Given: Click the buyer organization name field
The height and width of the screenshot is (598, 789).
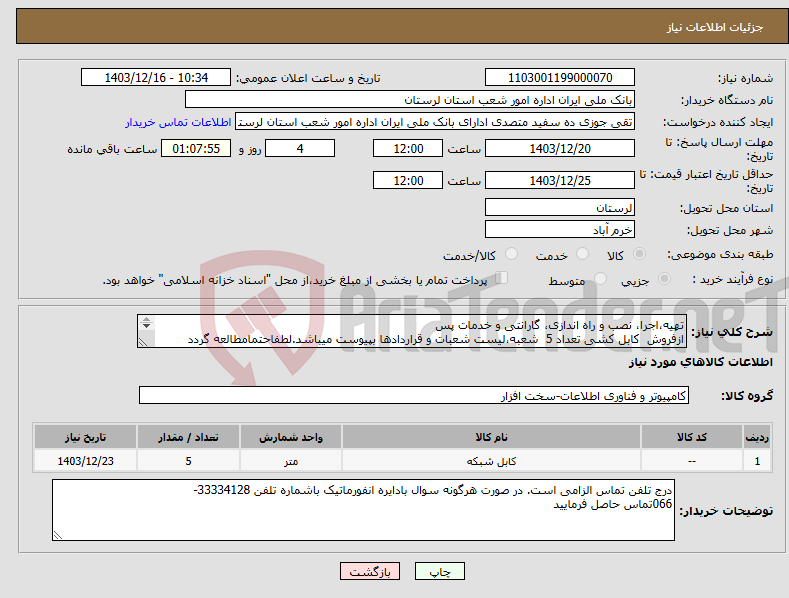Looking at the screenshot, I should coord(410,100).
